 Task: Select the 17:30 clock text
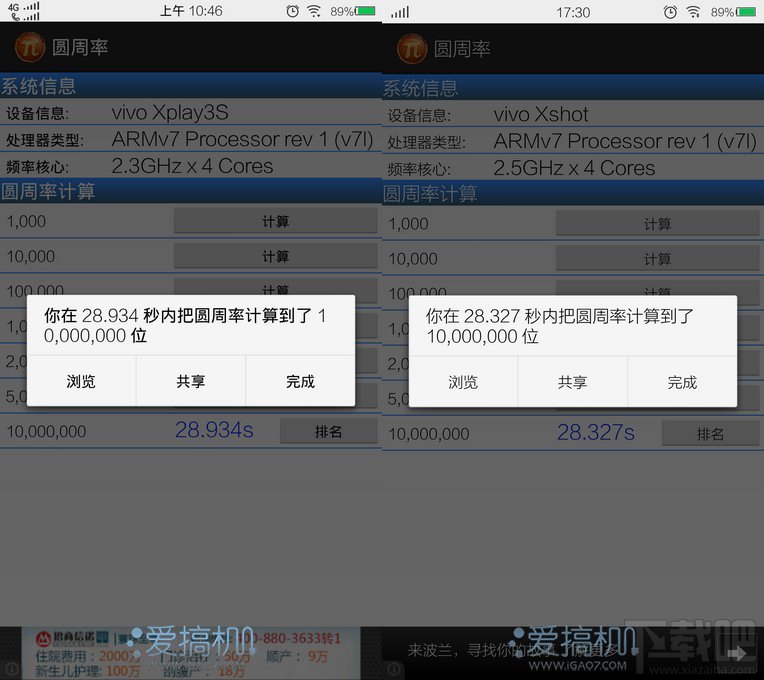click(x=573, y=12)
